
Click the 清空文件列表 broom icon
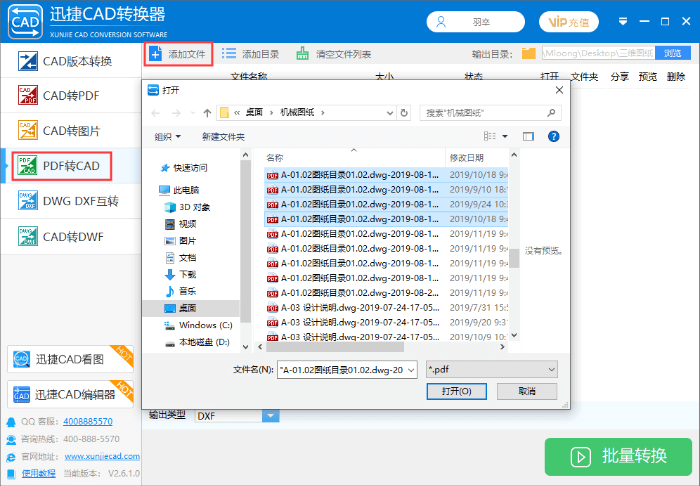pos(302,54)
